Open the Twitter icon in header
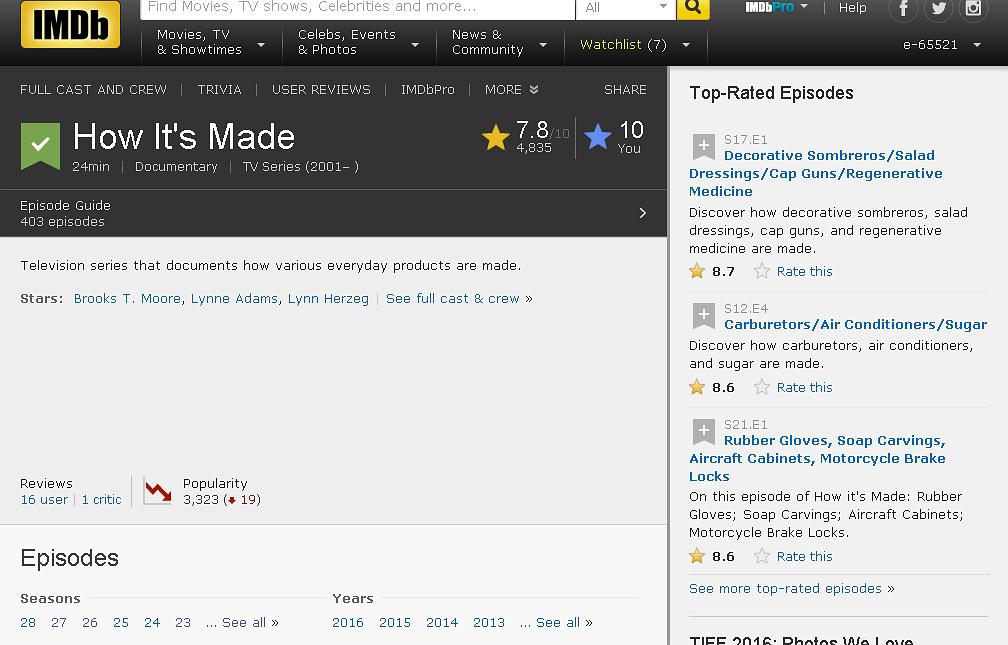 (939, 9)
